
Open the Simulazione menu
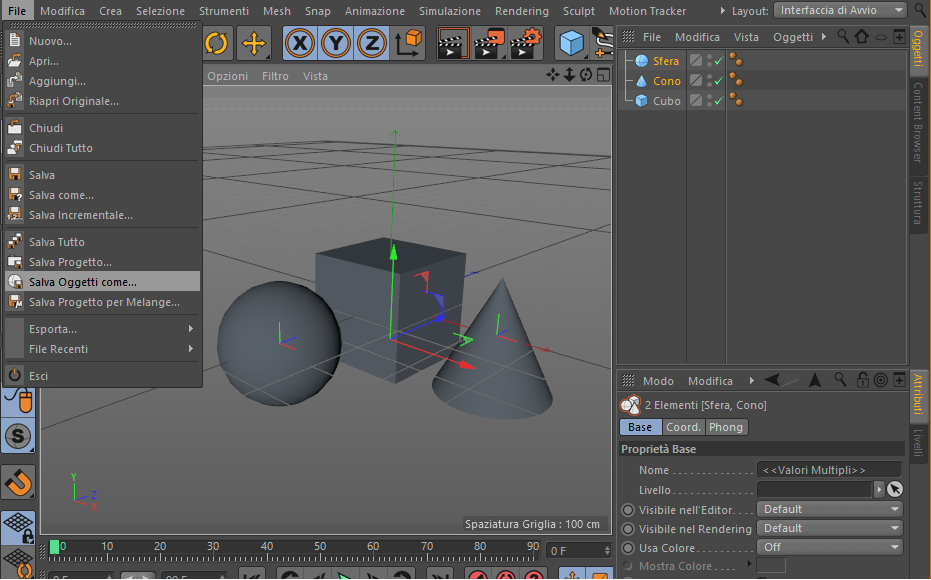(x=449, y=11)
